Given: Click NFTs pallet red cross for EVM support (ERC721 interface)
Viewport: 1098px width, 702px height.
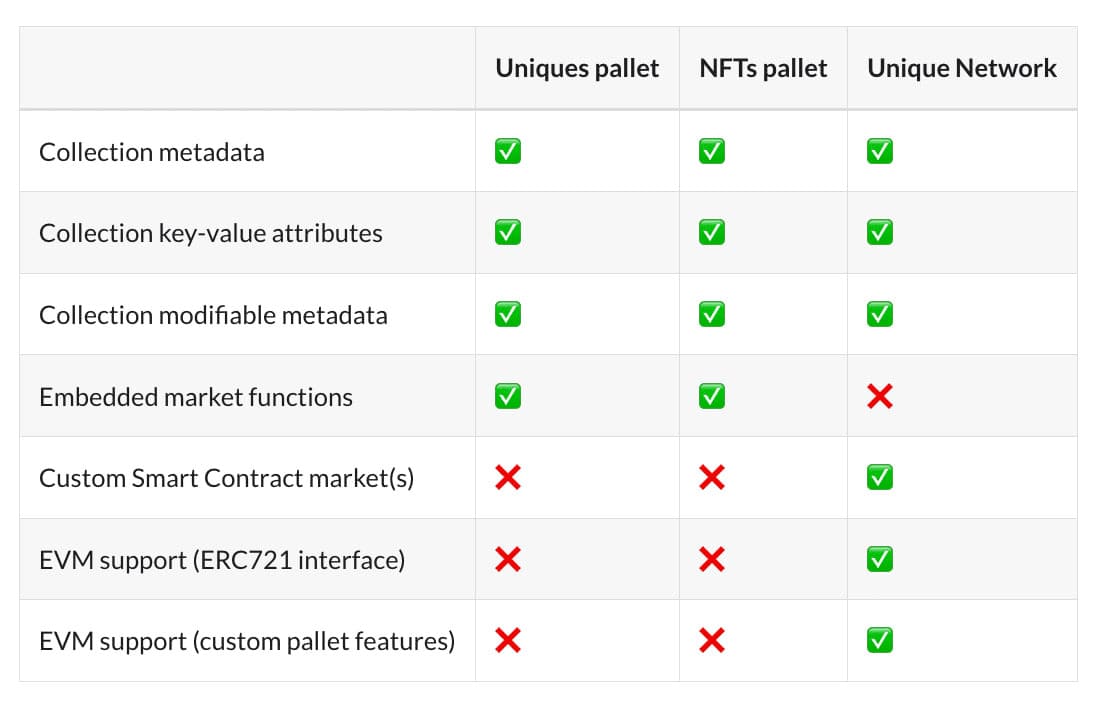Looking at the screenshot, I should coord(711,560).
